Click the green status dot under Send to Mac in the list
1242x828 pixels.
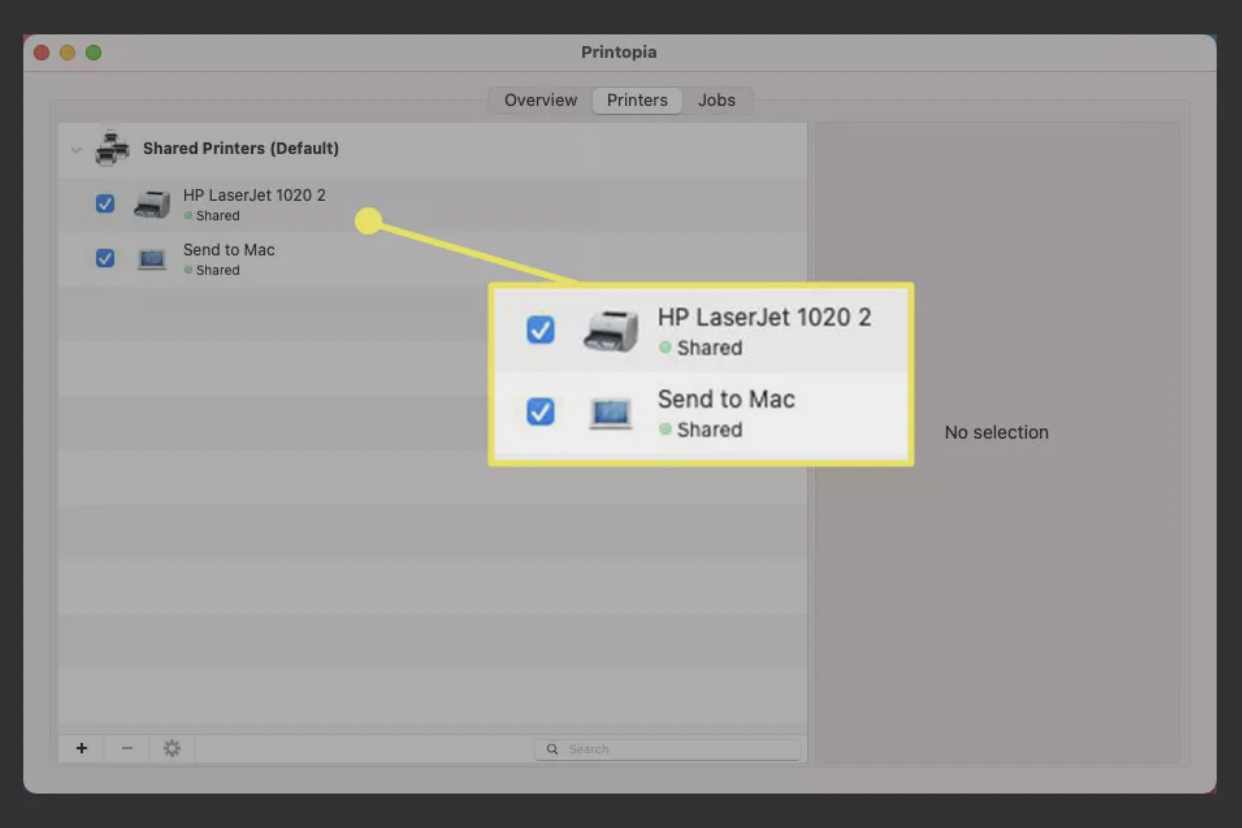[x=188, y=270]
